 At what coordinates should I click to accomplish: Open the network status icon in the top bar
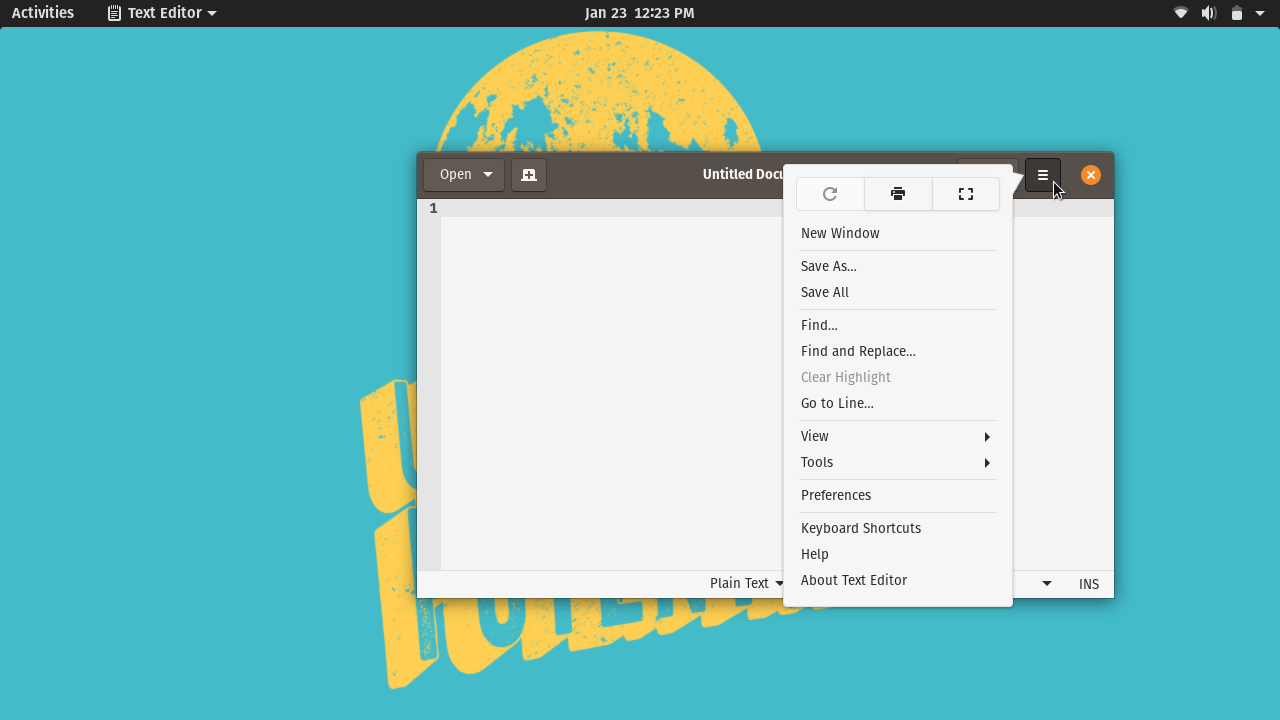(x=1181, y=13)
